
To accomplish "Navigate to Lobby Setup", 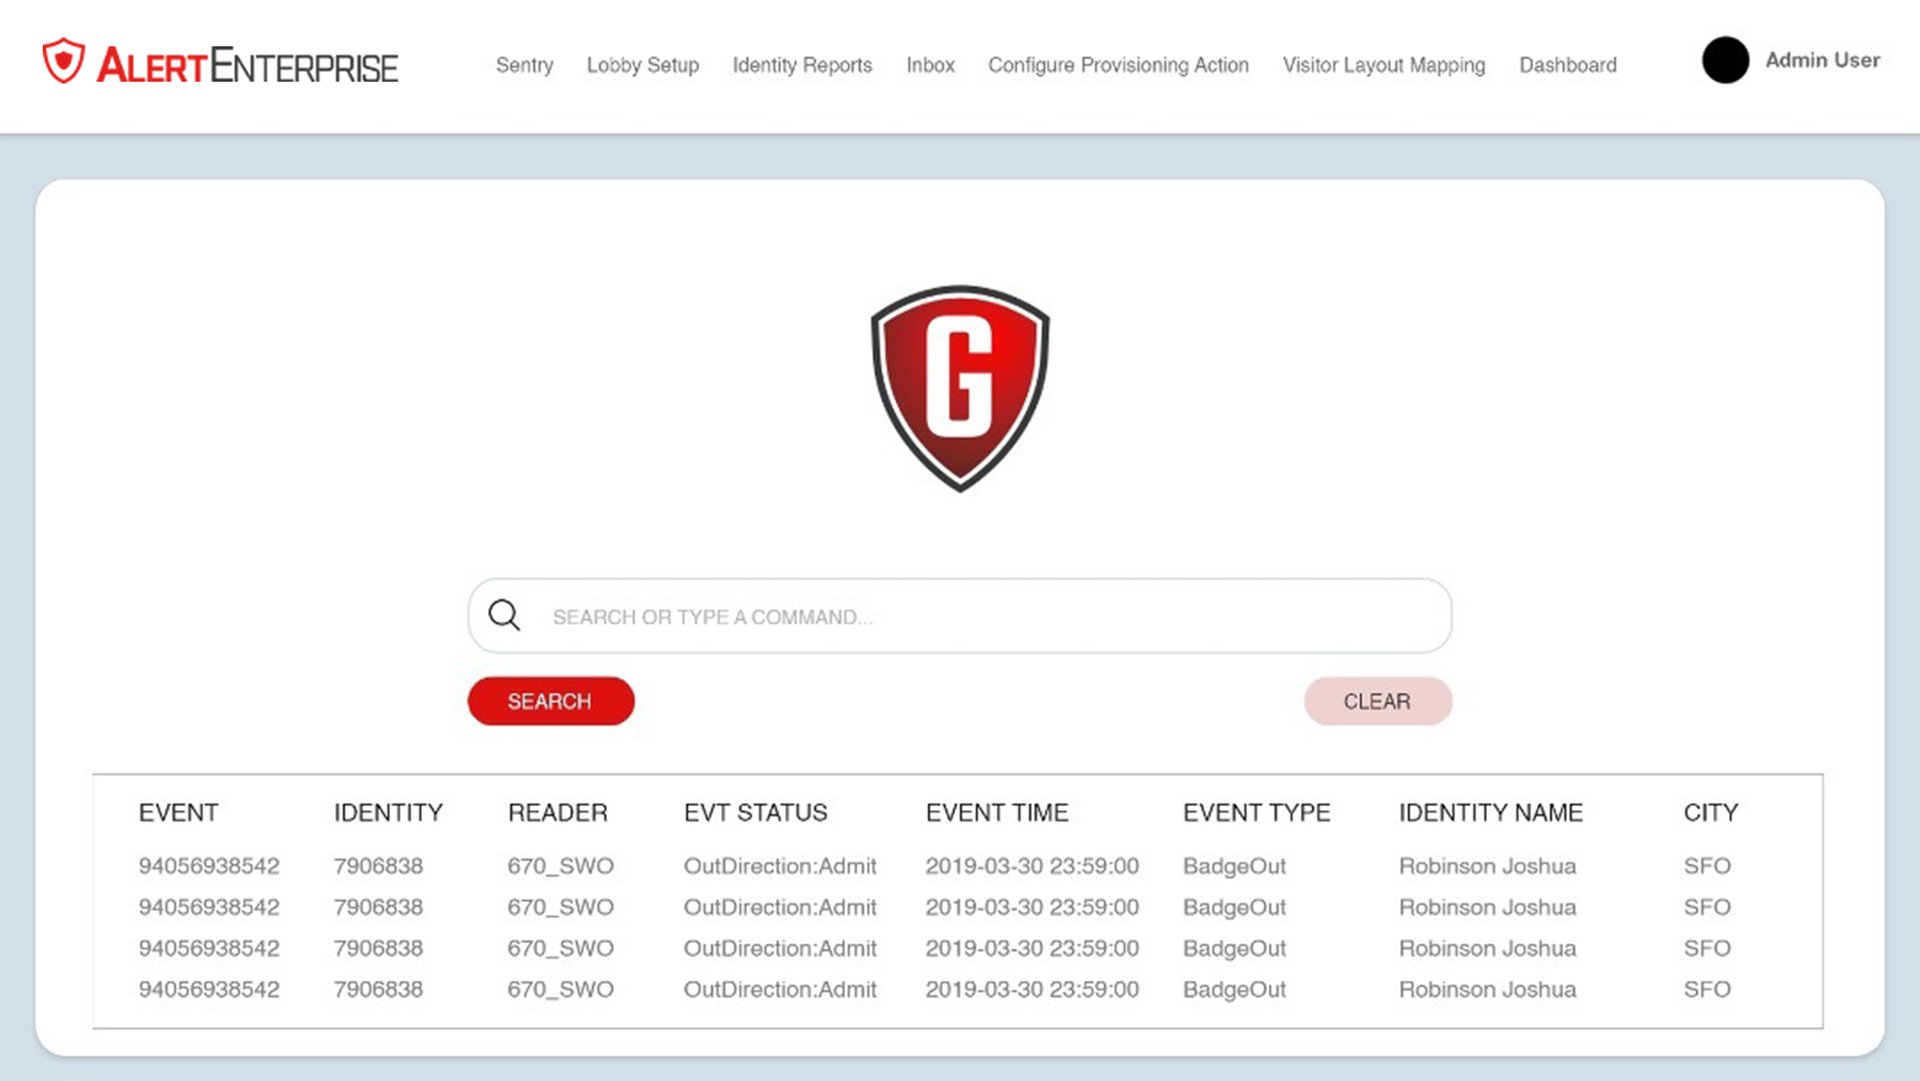I will click(x=643, y=65).
